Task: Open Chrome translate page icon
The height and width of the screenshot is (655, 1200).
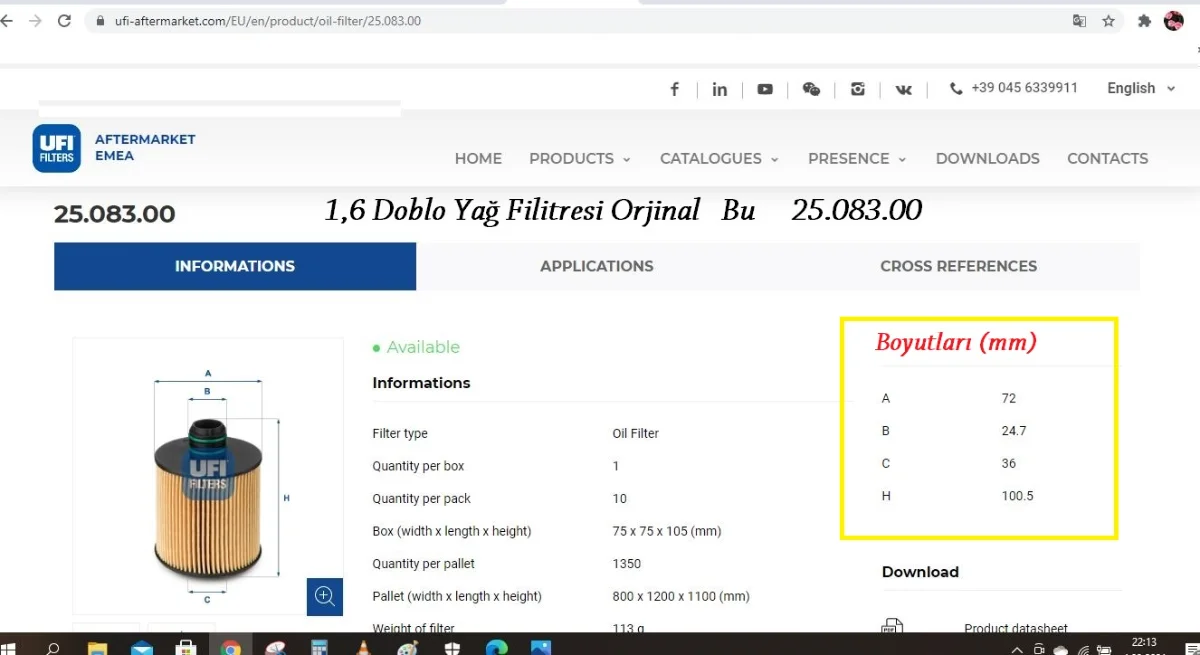Action: [x=1079, y=20]
